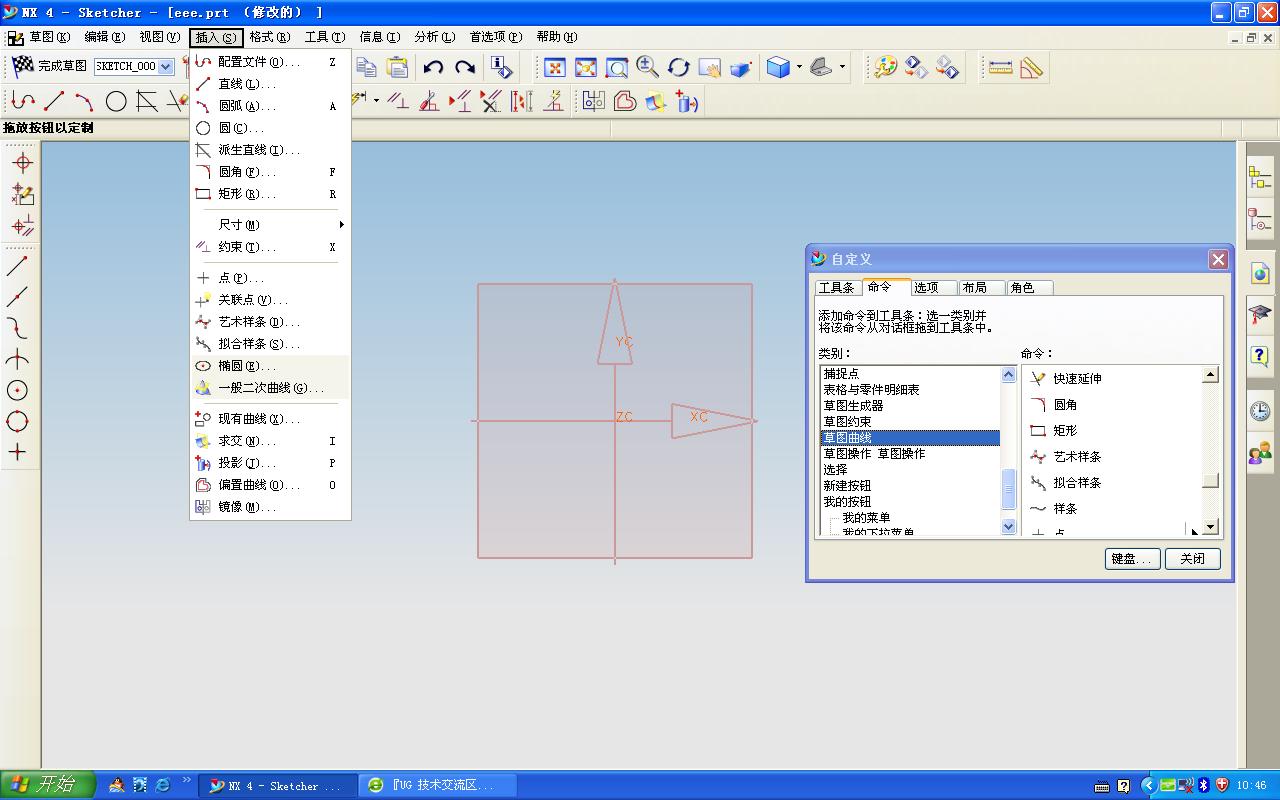Image resolution: width=1280 pixels, height=800 pixels.
Task: Select the Arc tool in sketch toolbar
Action: tap(85, 101)
